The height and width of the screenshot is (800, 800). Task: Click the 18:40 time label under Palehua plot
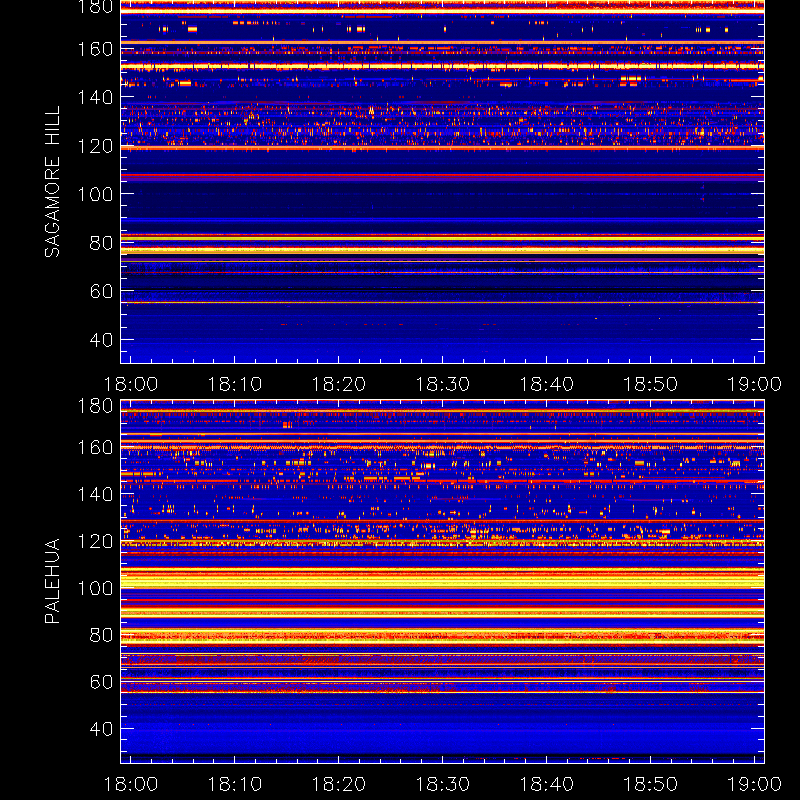546,784
